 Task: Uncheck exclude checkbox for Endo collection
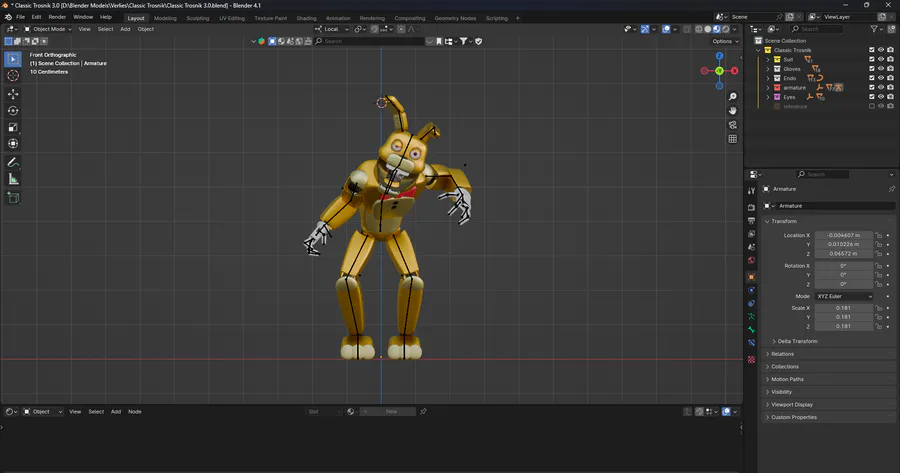[x=871, y=78]
